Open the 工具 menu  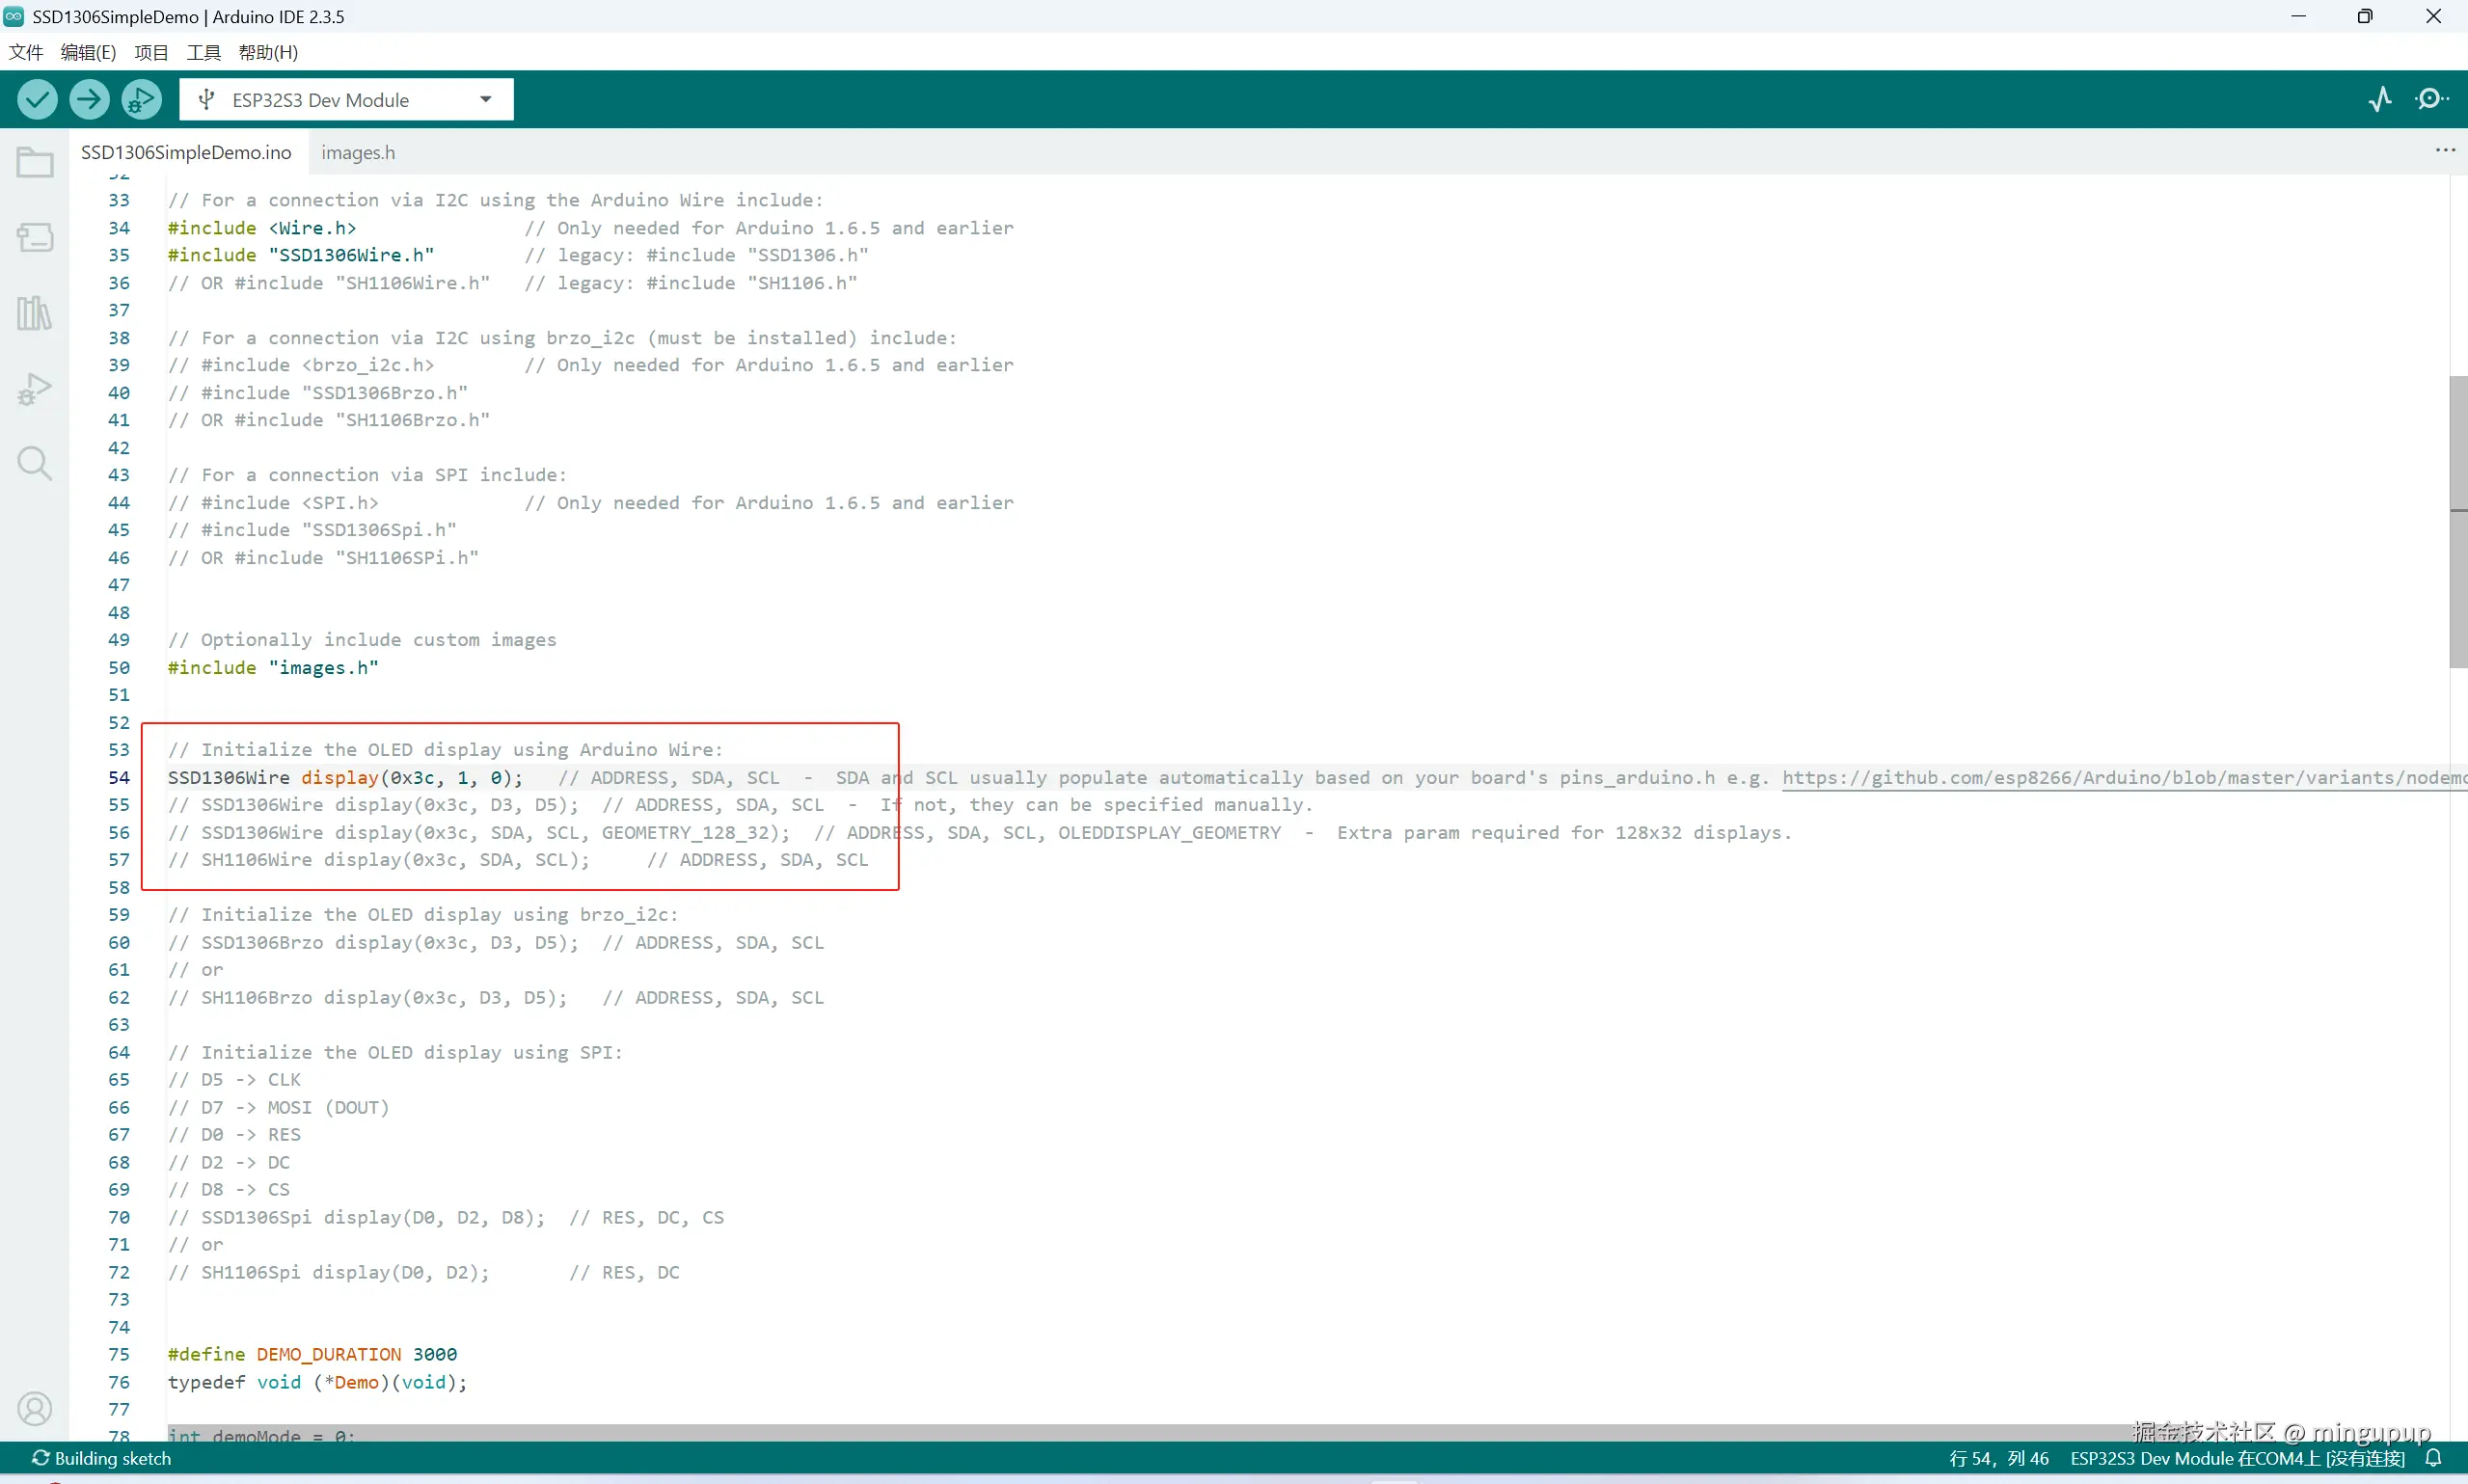coord(203,52)
